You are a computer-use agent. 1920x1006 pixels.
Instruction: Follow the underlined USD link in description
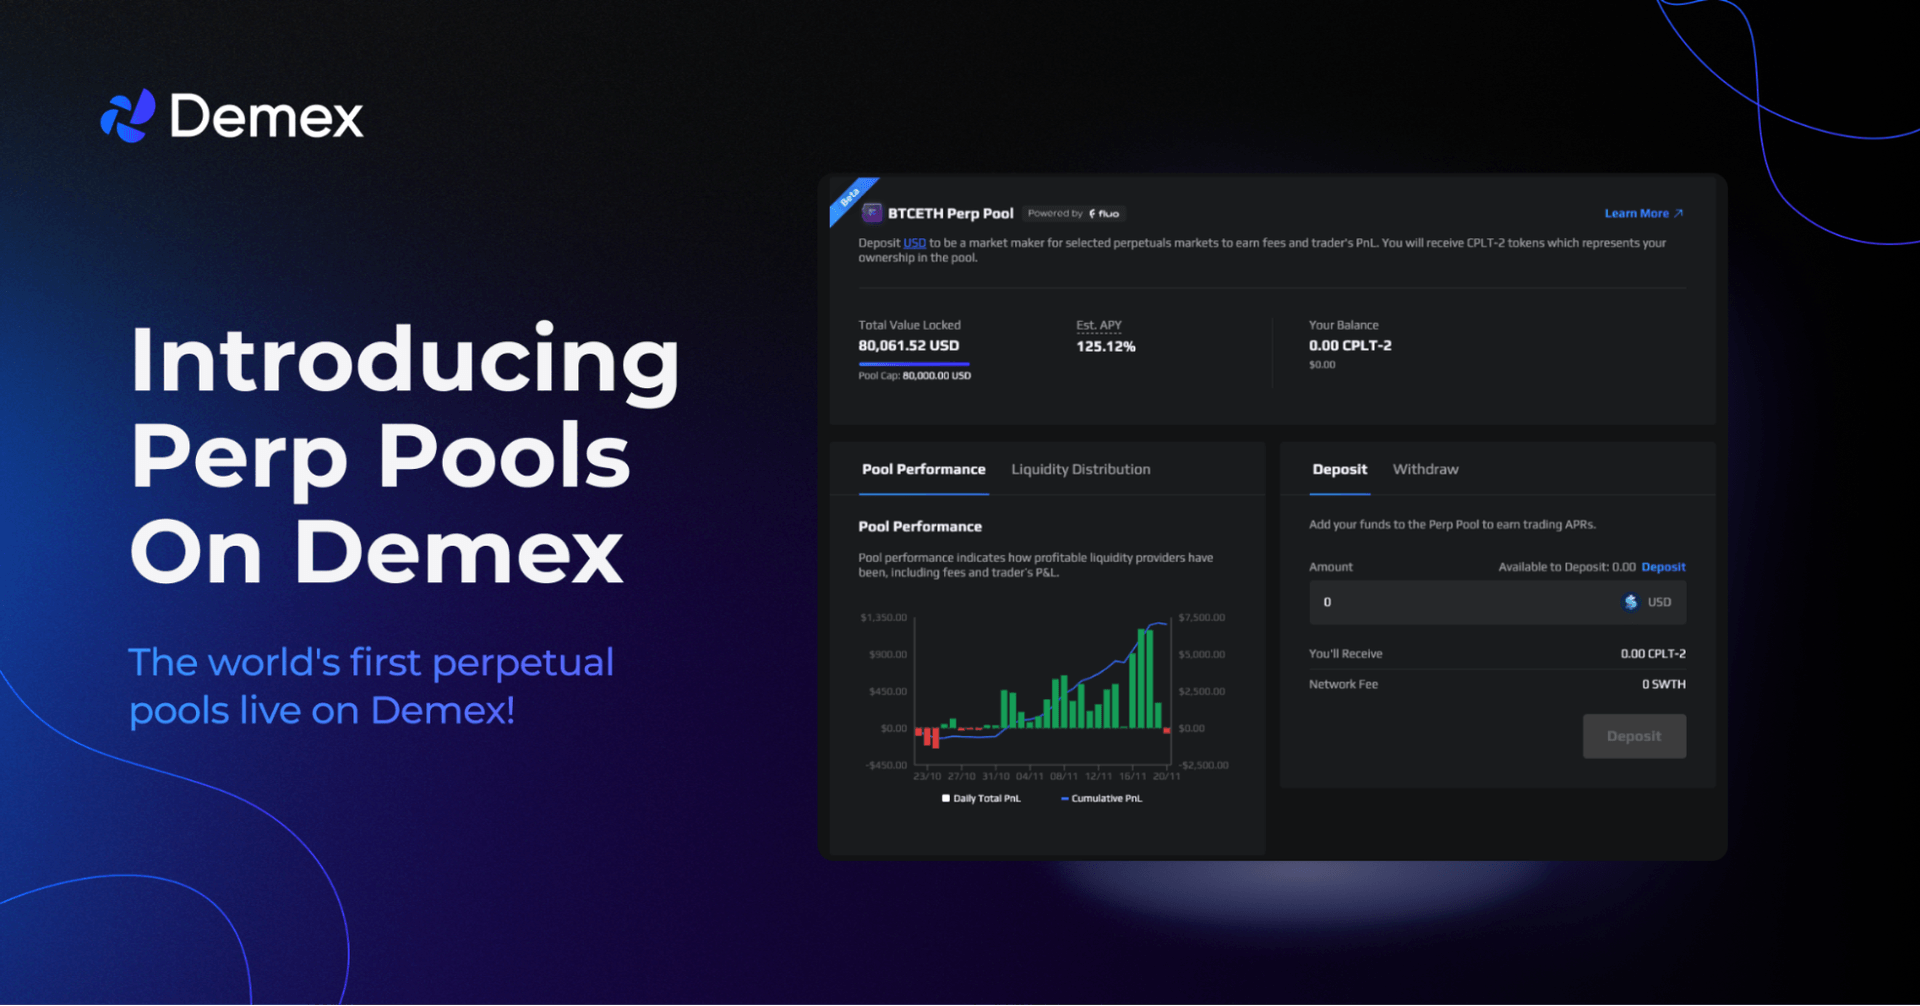[914, 243]
